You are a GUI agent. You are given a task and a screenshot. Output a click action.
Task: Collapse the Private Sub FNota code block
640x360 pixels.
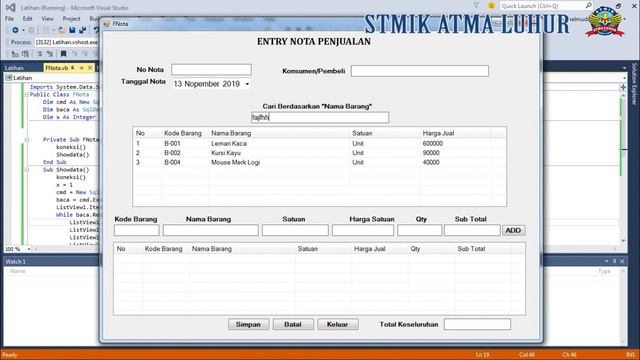point(27,140)
